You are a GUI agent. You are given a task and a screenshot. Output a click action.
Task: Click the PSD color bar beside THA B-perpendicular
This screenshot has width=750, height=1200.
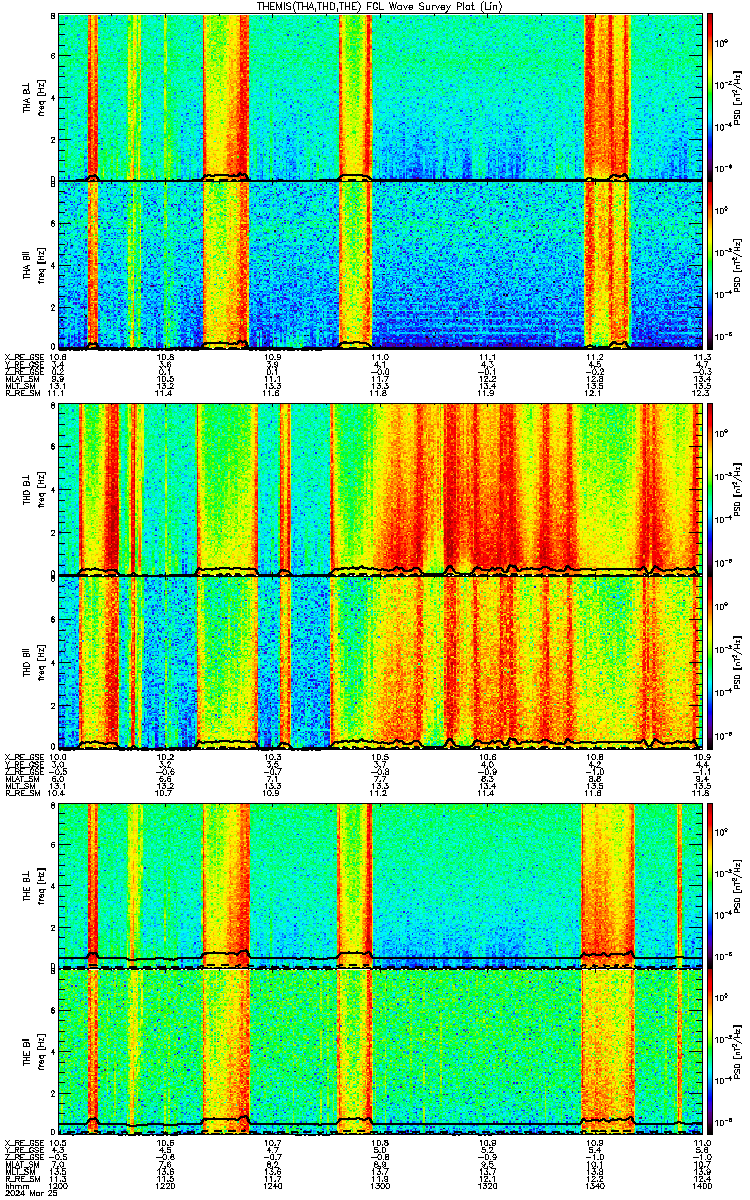point(710,97)
